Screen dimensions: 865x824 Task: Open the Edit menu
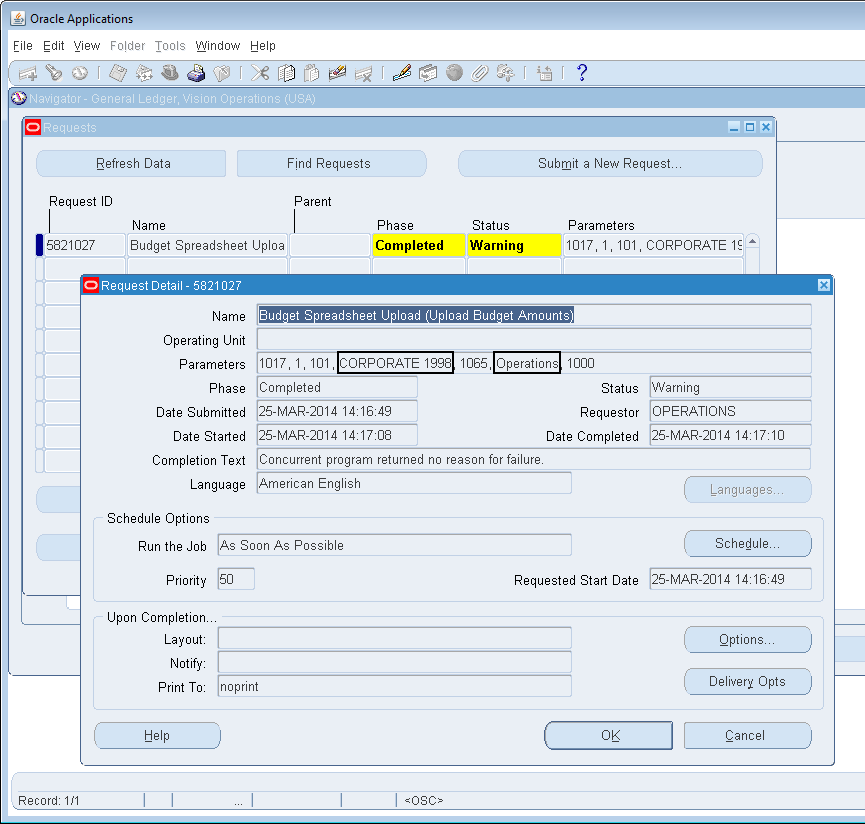[54, 46]
